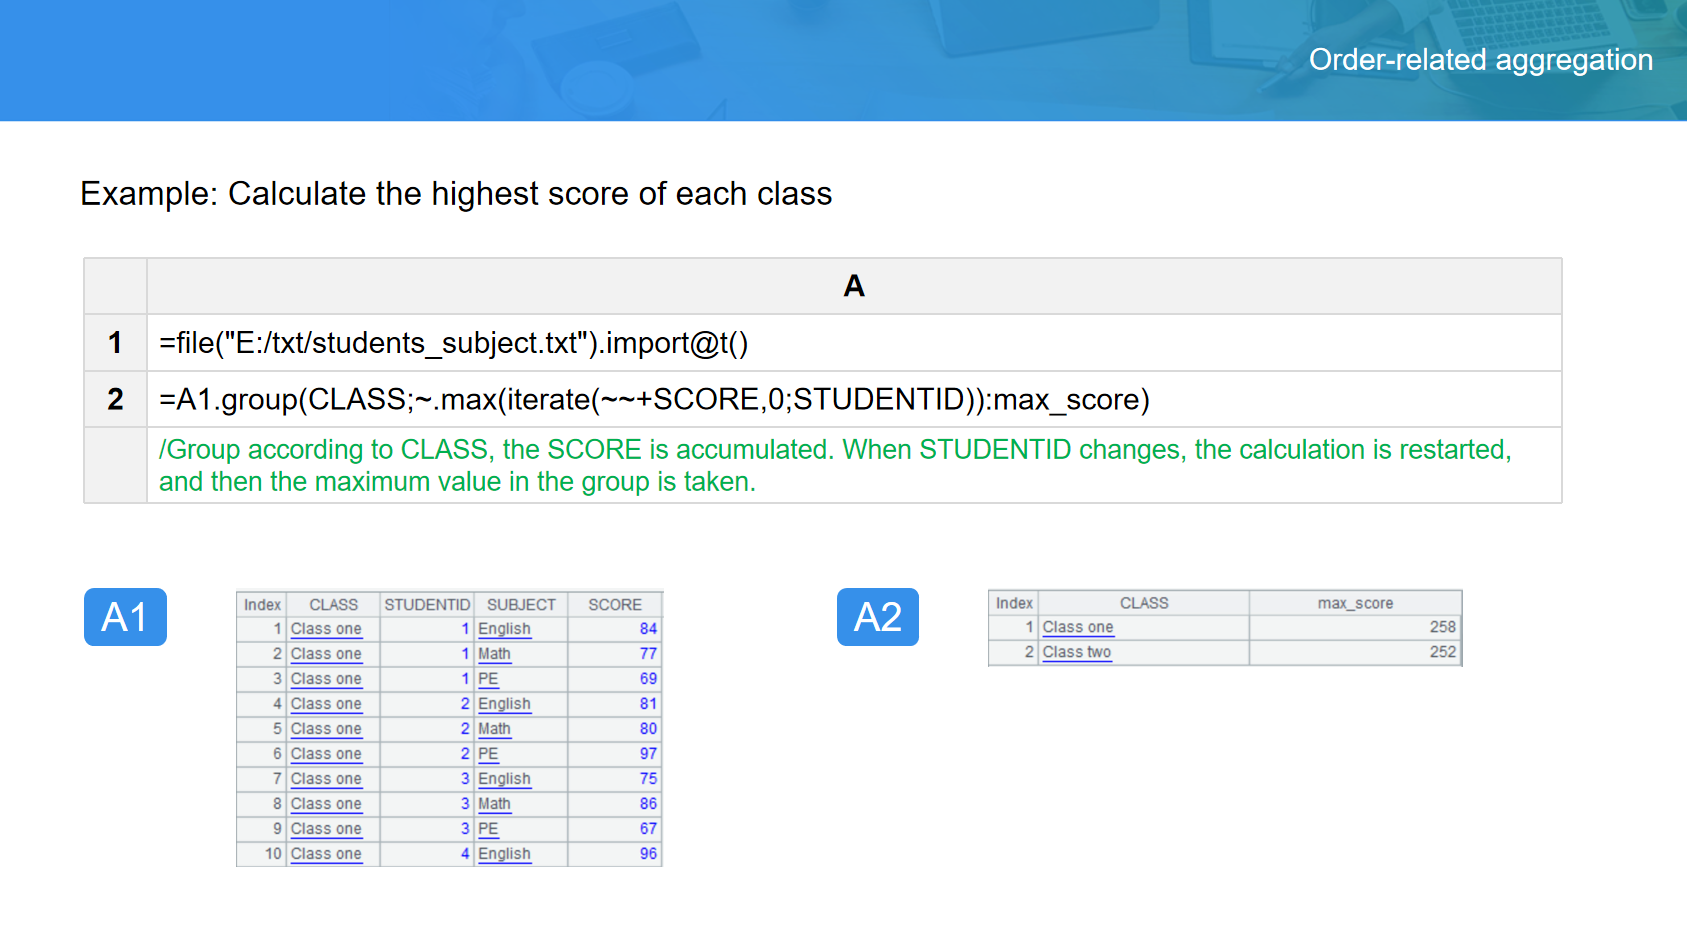Click the English link in row 10

click(x=504, y=854)
